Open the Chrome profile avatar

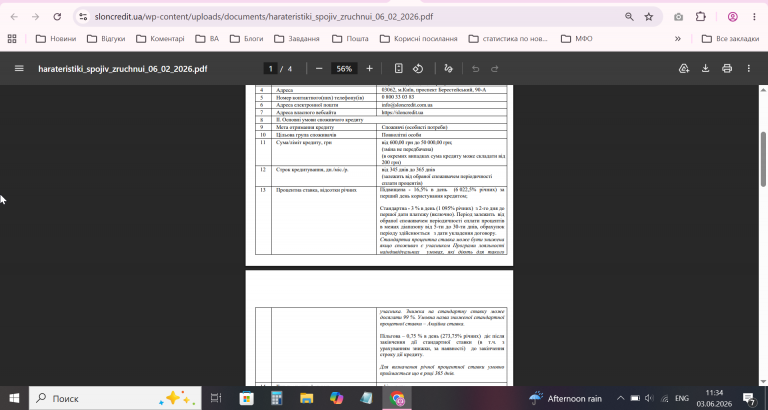coord(733,17)
